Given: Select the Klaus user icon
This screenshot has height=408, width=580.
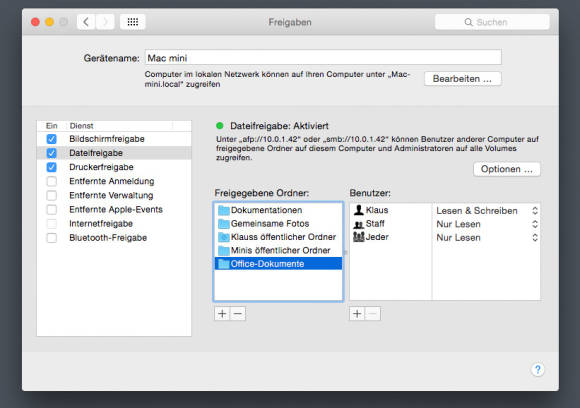Looking at the screenshot, I should 358,210.
